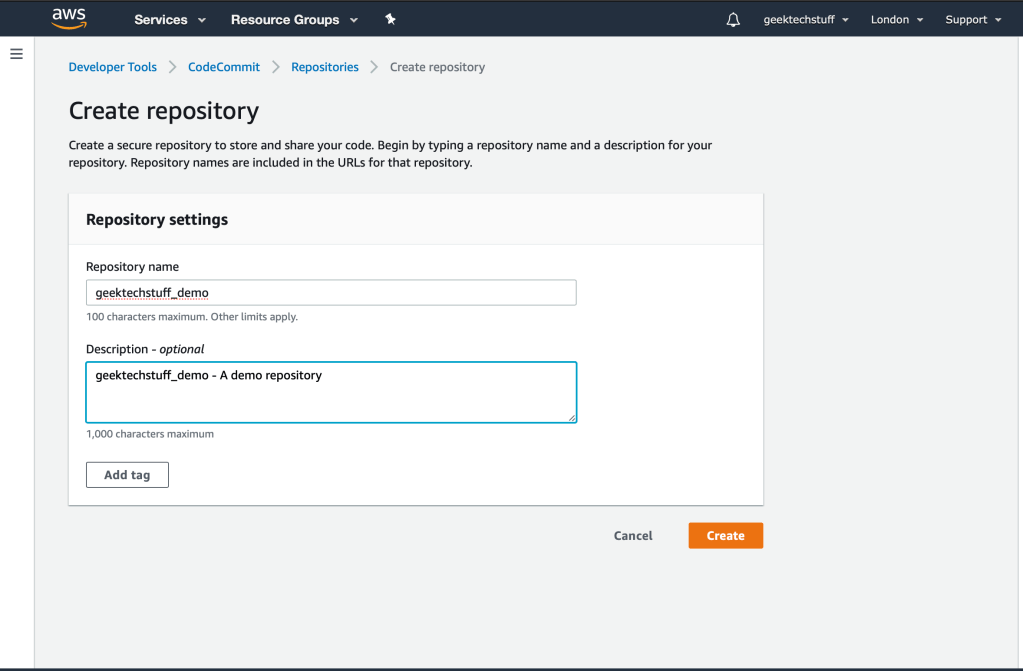Cancel repository creation
Viewport: 1023px width, 671px height.
[x=632, y=535]
